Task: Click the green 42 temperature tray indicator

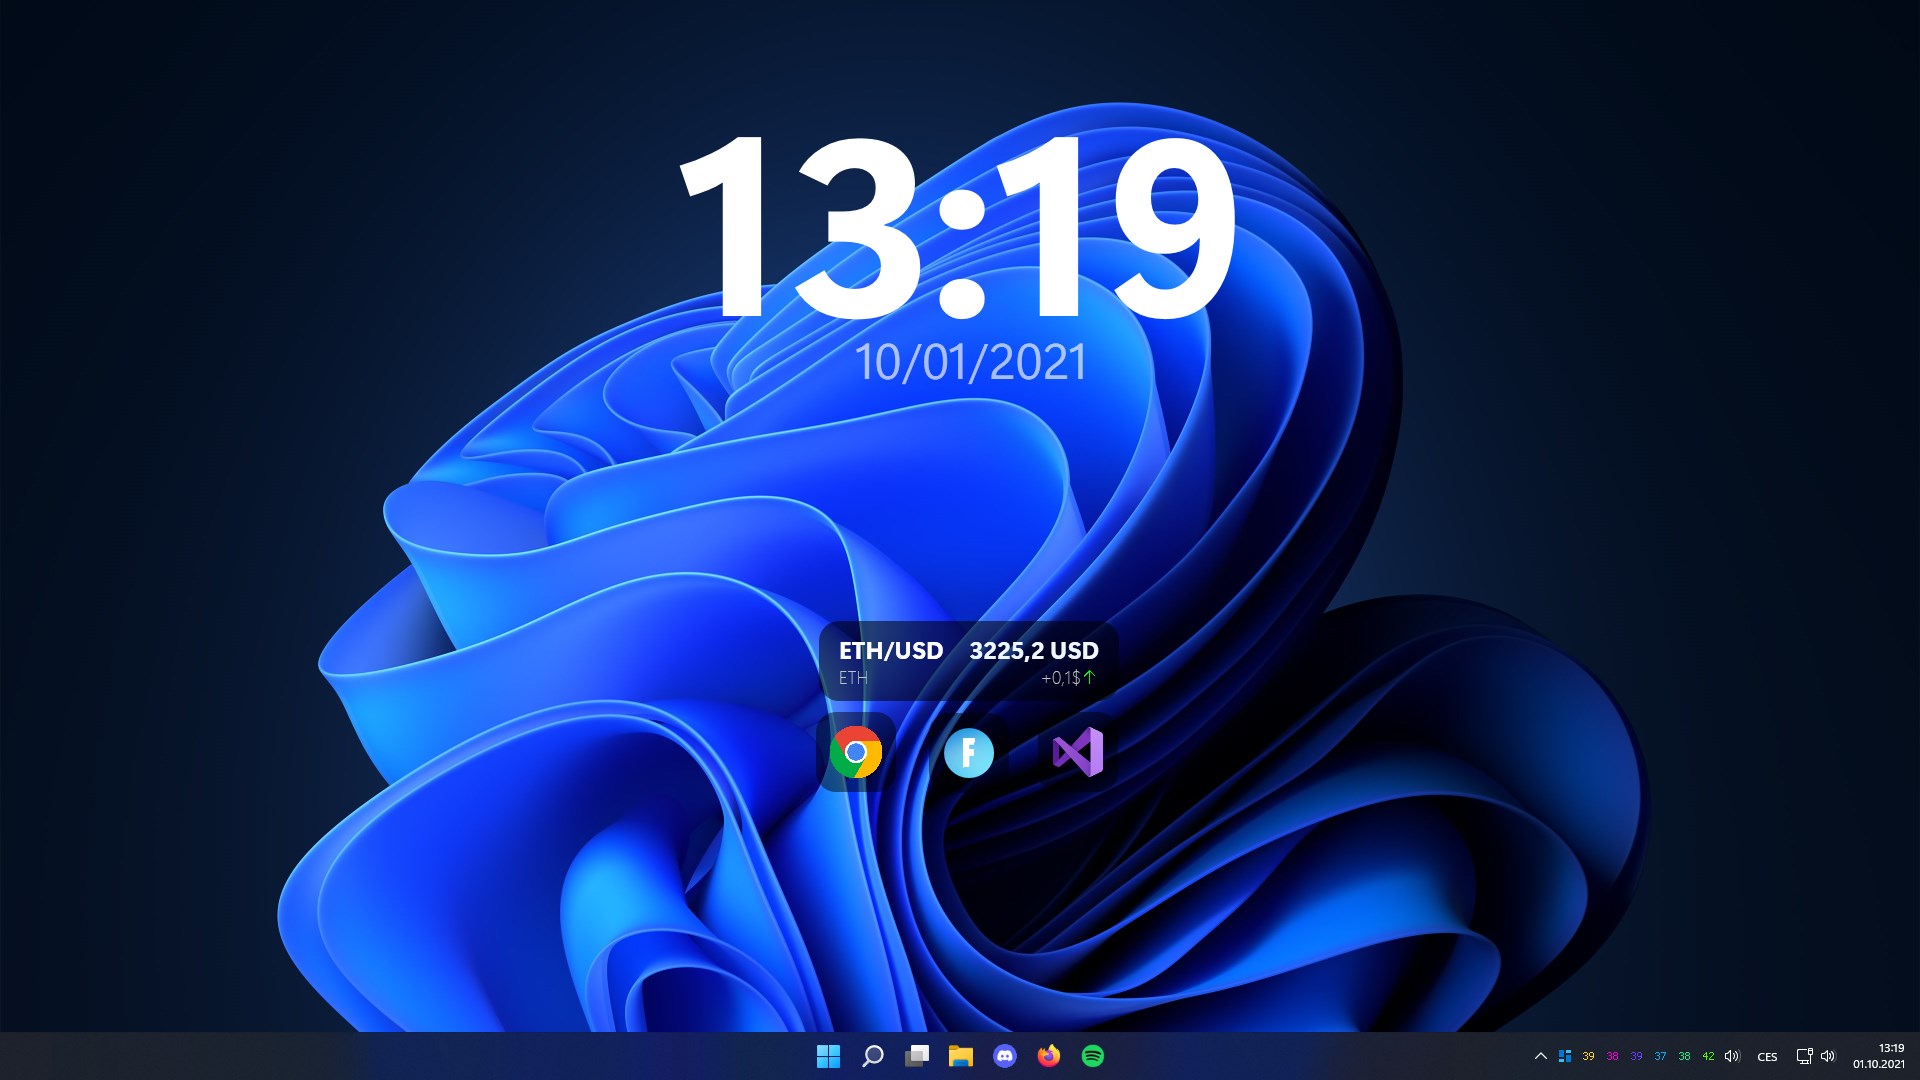Action: [1708, 1056]
